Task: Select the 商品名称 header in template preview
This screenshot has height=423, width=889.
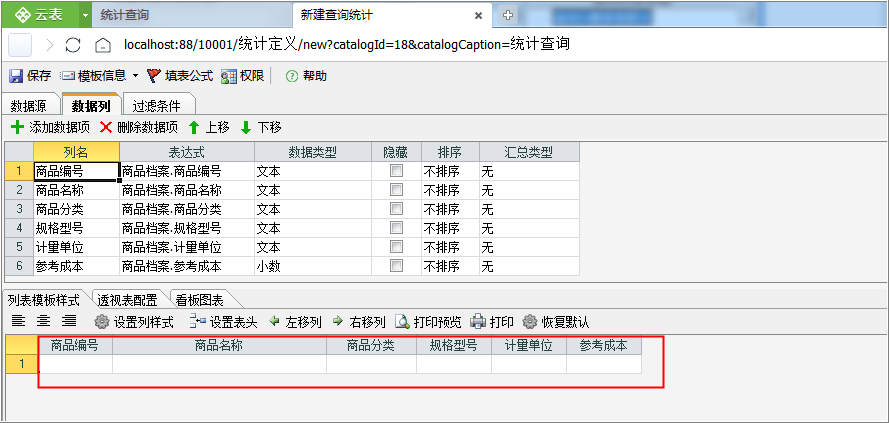Action: pos(219,345)
